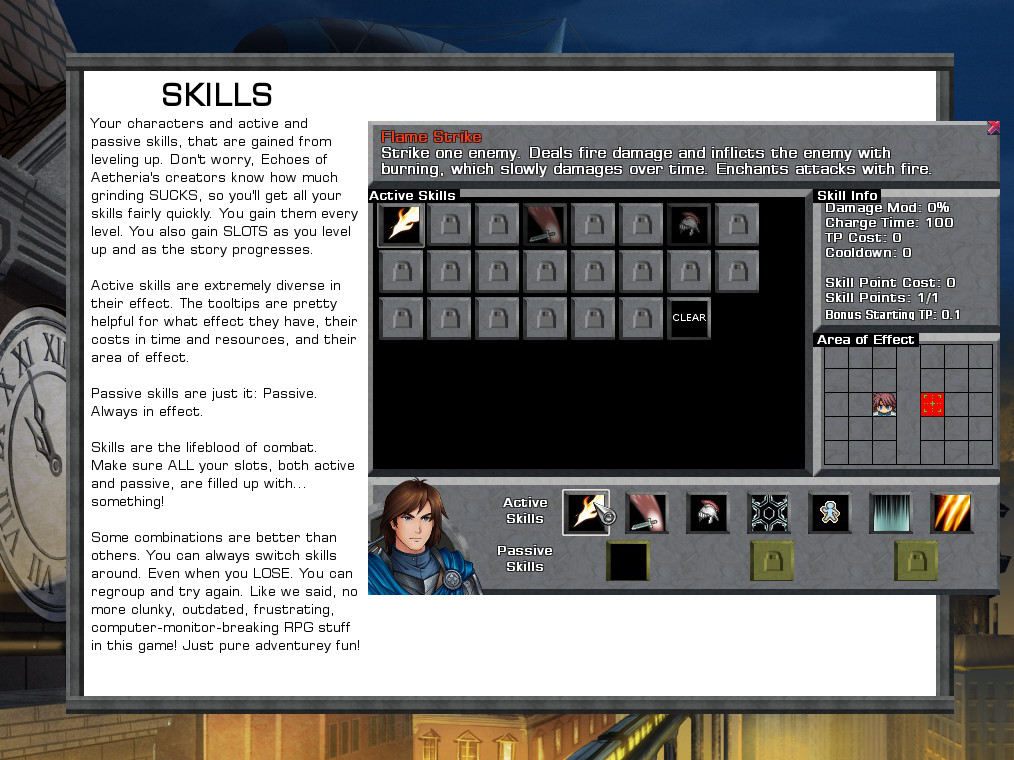Select the orange flame stripes skill icon

(x=951, y=512)
